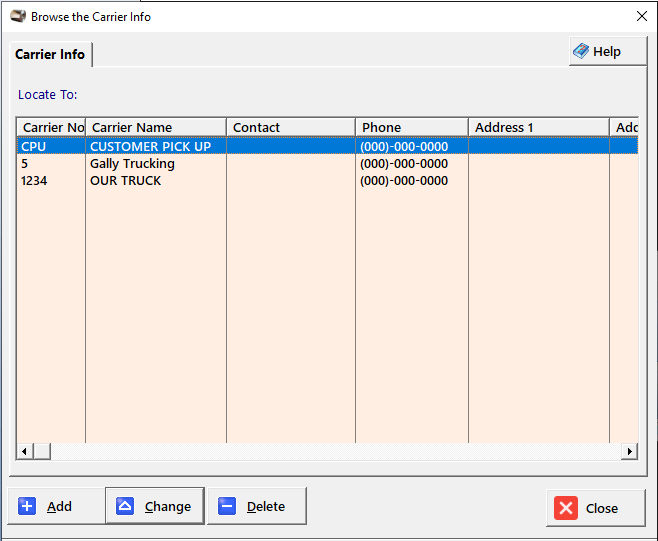Screen dimensions: 658x541
Task: Select the CUSTOMER PICK UP row
Action: tap(150, 146)
